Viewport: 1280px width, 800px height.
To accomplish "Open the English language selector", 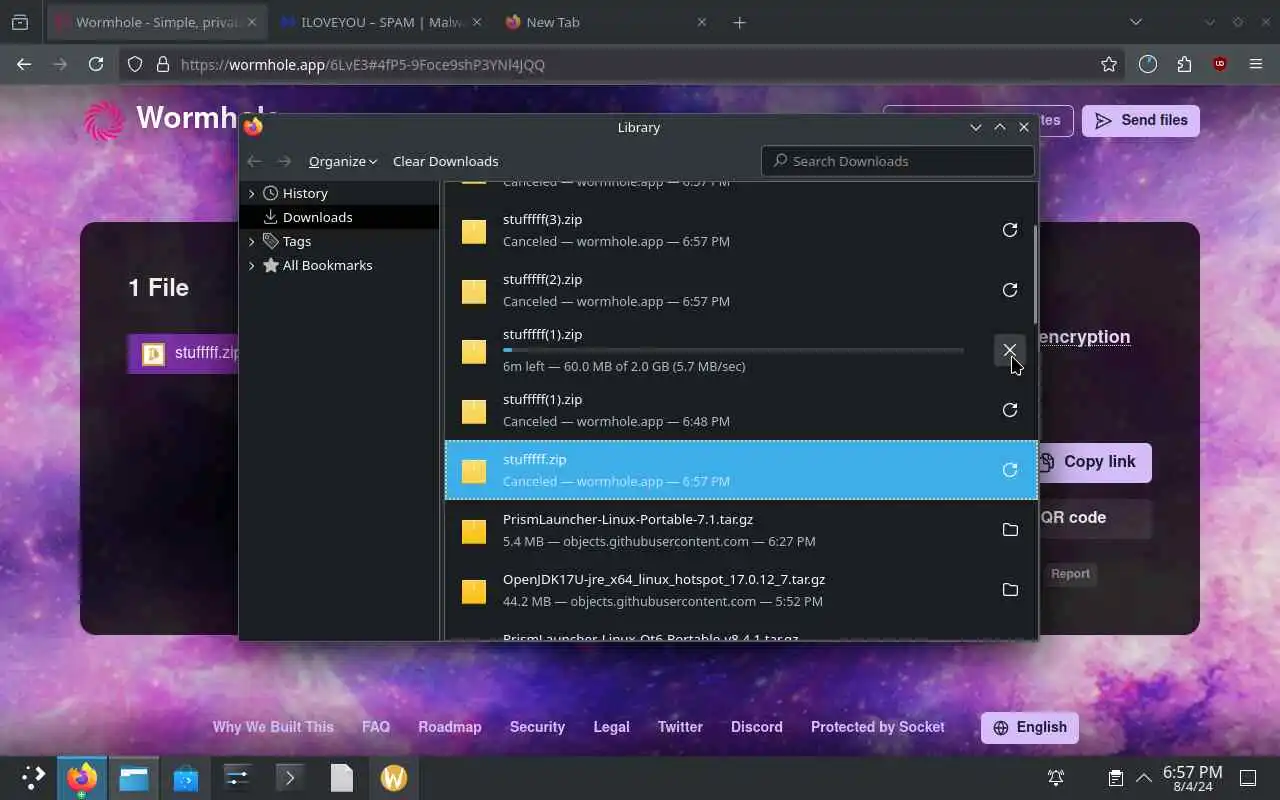I will (x=1030, y=727).
